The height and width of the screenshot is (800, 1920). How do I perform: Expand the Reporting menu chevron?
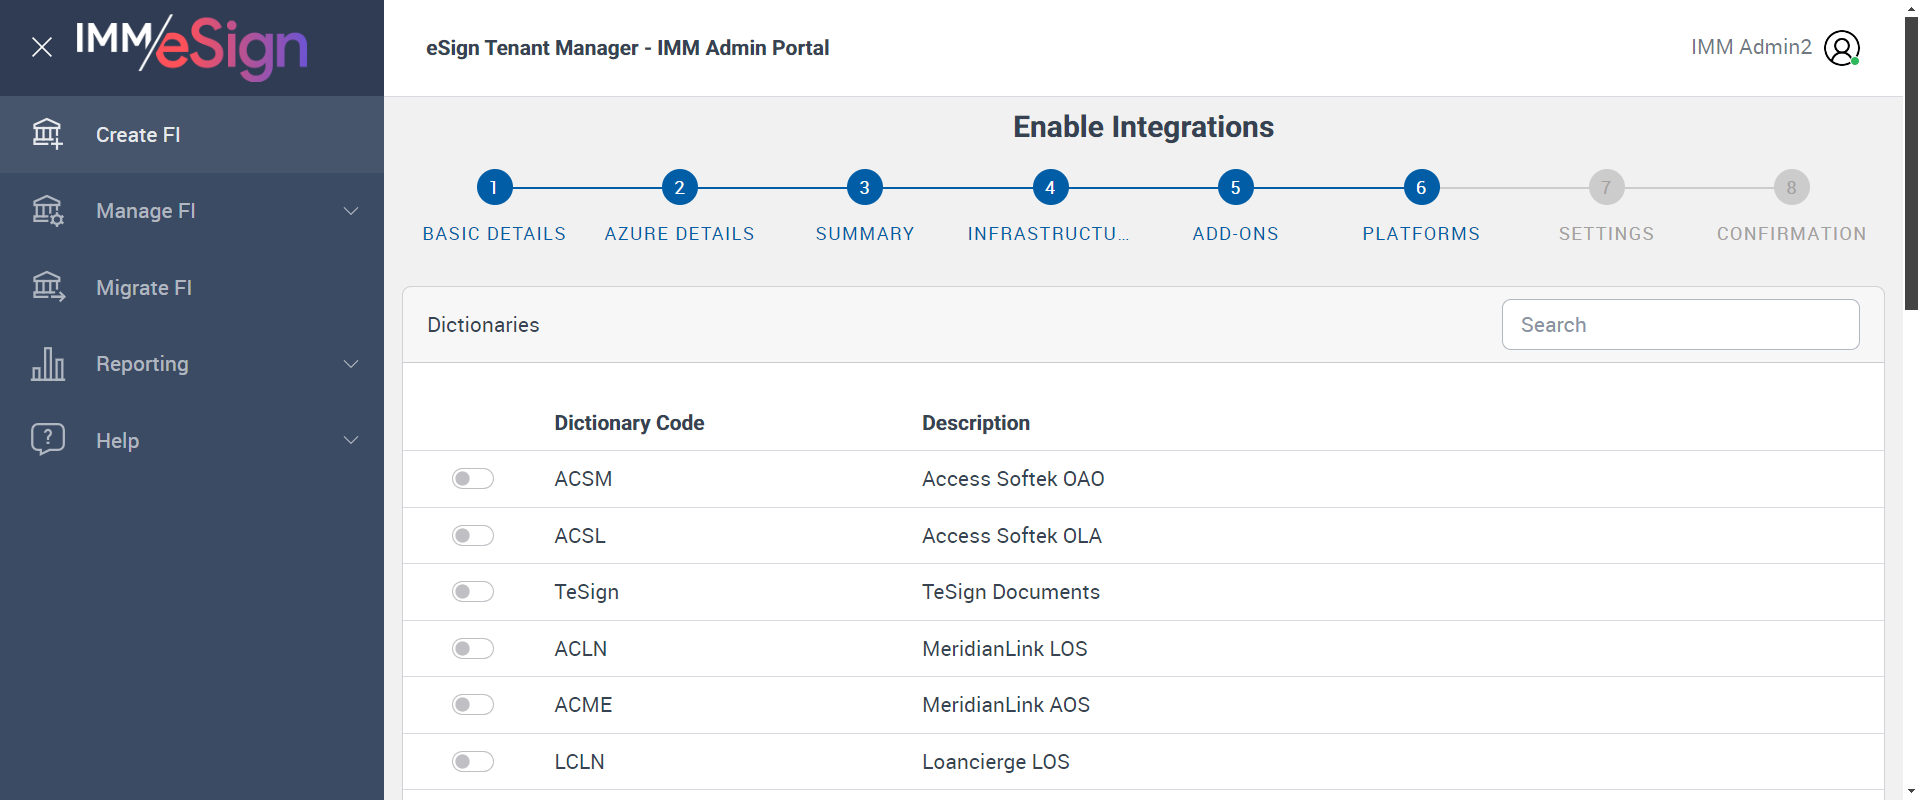click(x=351, y=364)
